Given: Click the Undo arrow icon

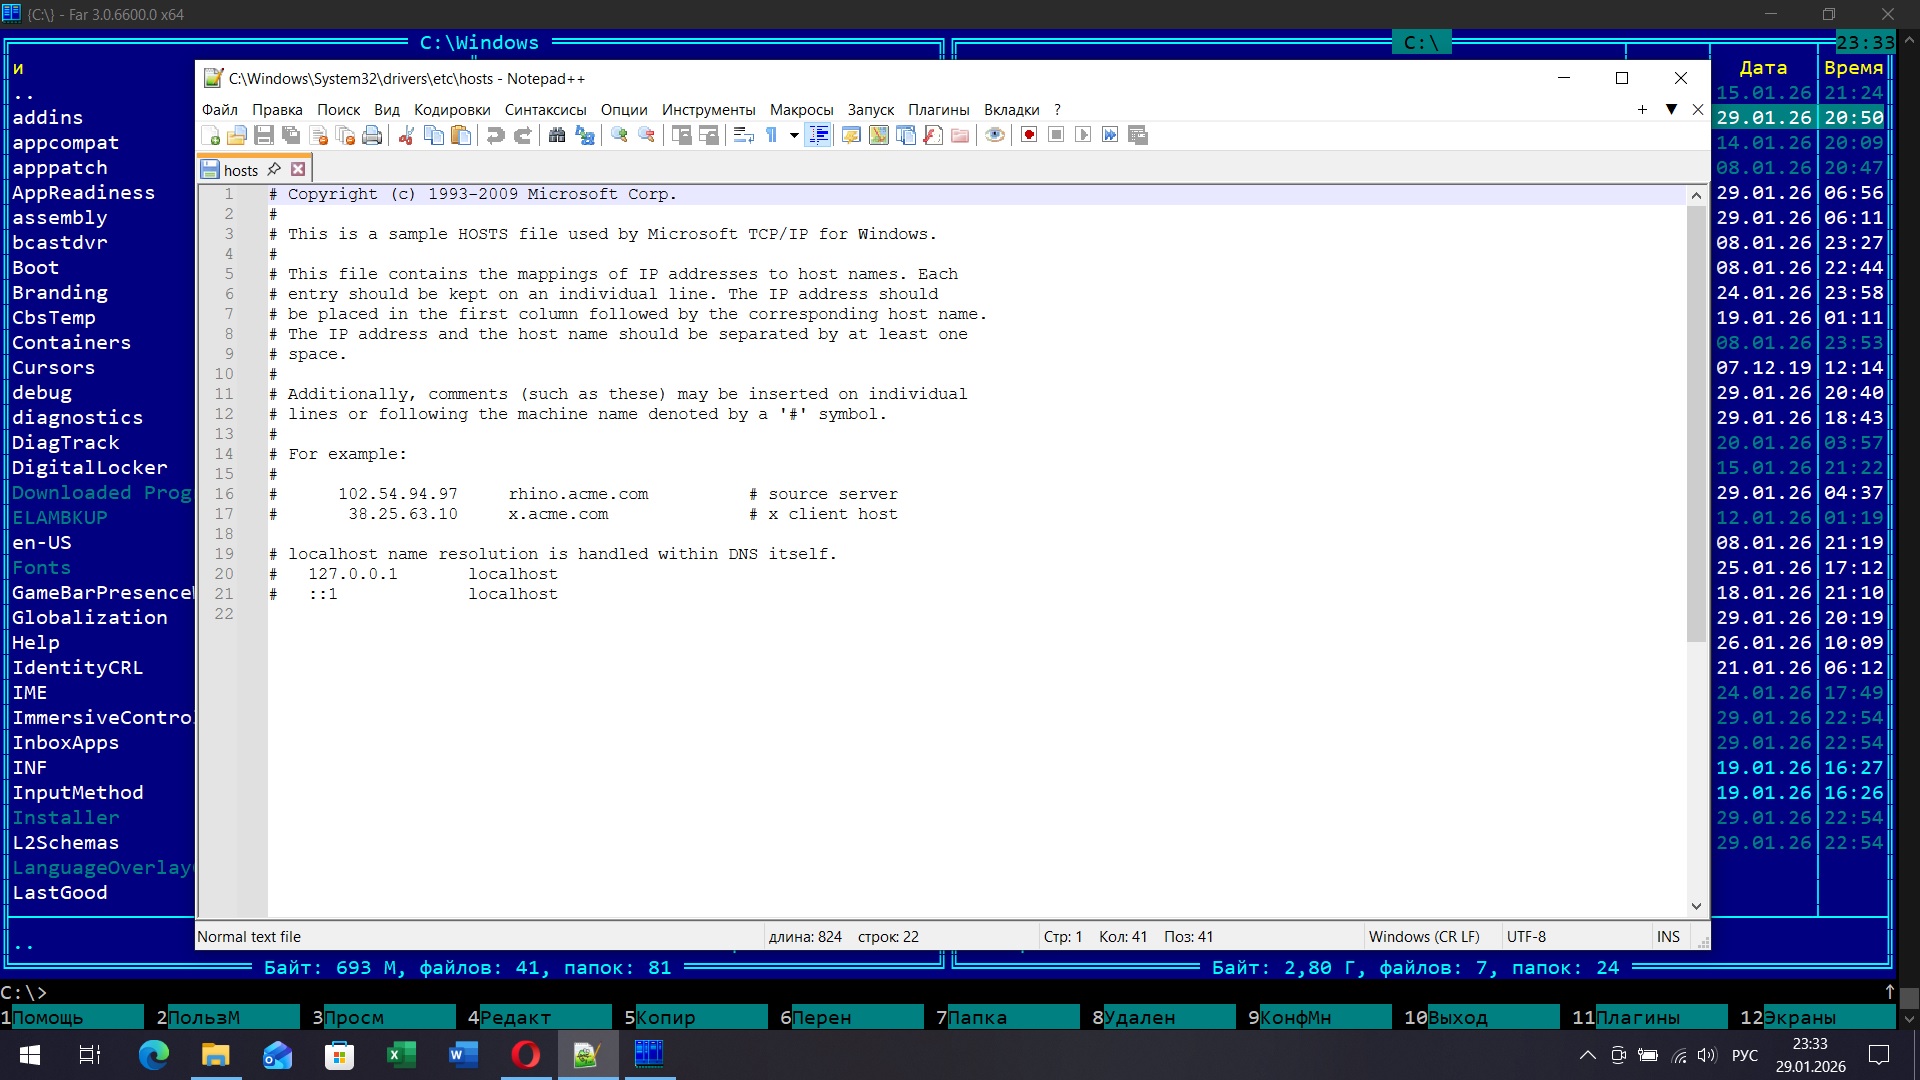Looking at the screenshot, I should 495,136.
